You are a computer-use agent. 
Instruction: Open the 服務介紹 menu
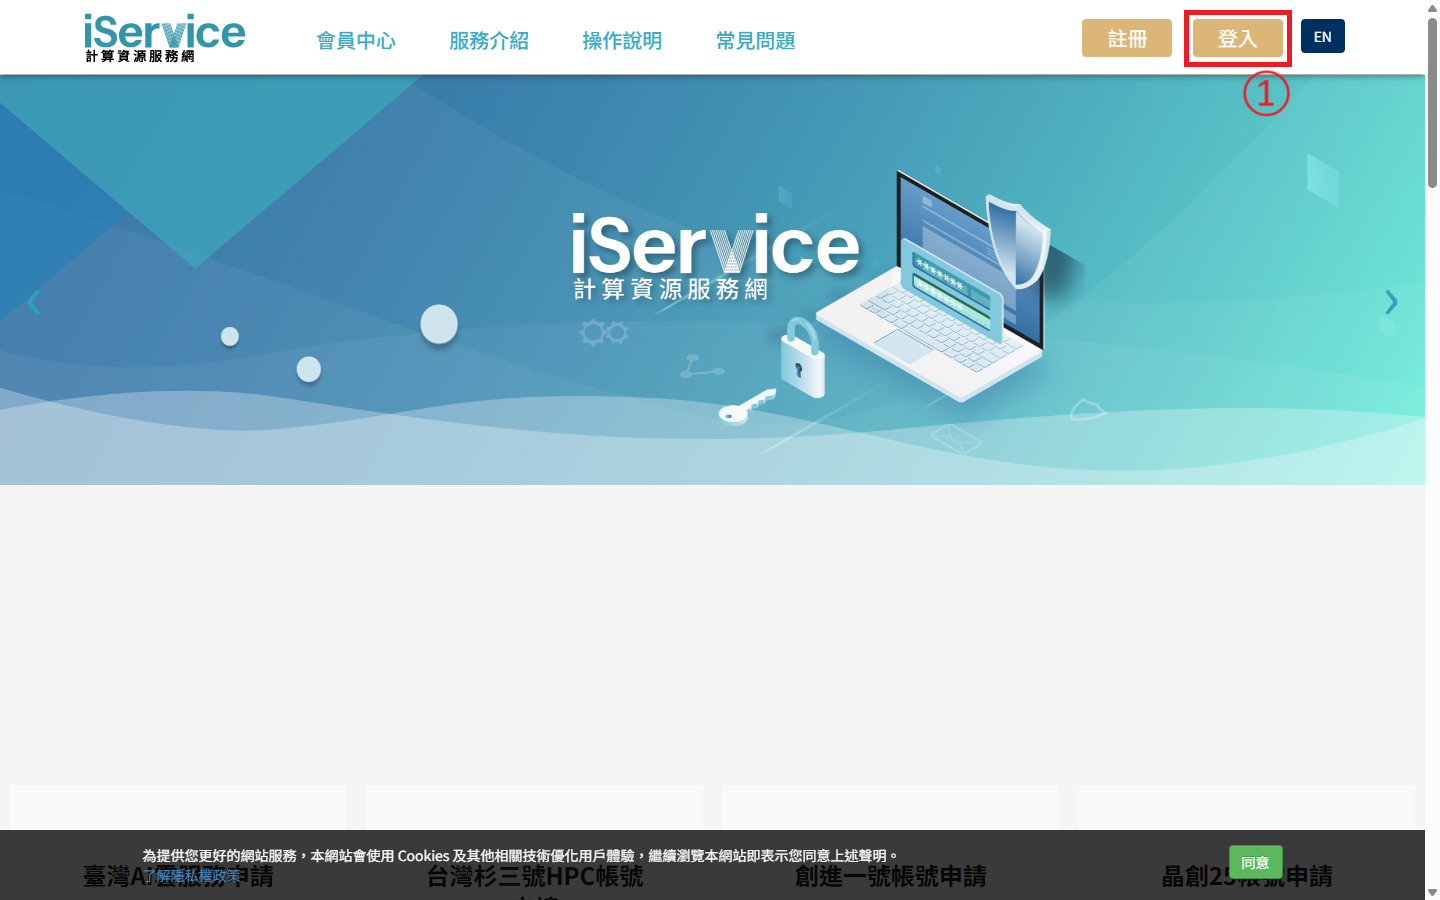click(x=489, y=41)
